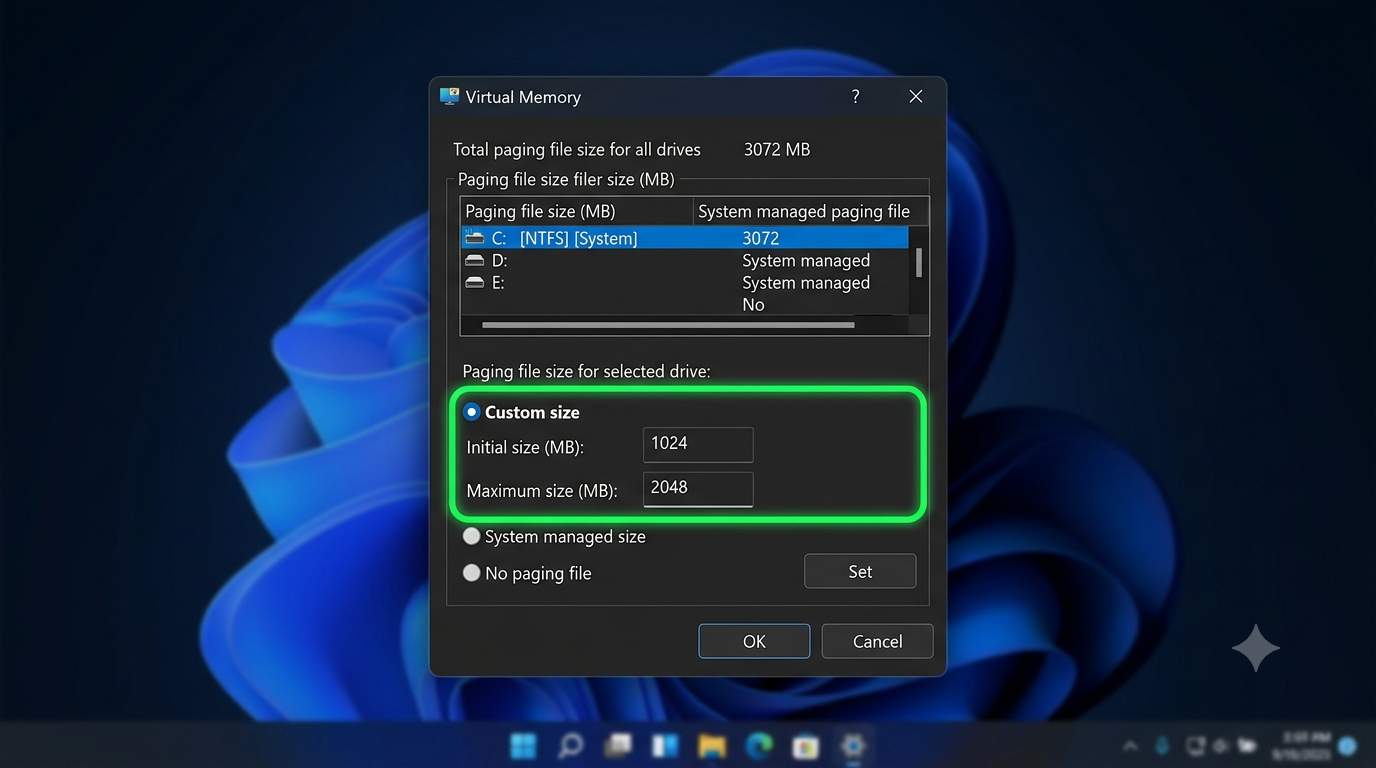Confirm with the OK button
Viewport: 1376px width, 768px height.
[754, 641]
